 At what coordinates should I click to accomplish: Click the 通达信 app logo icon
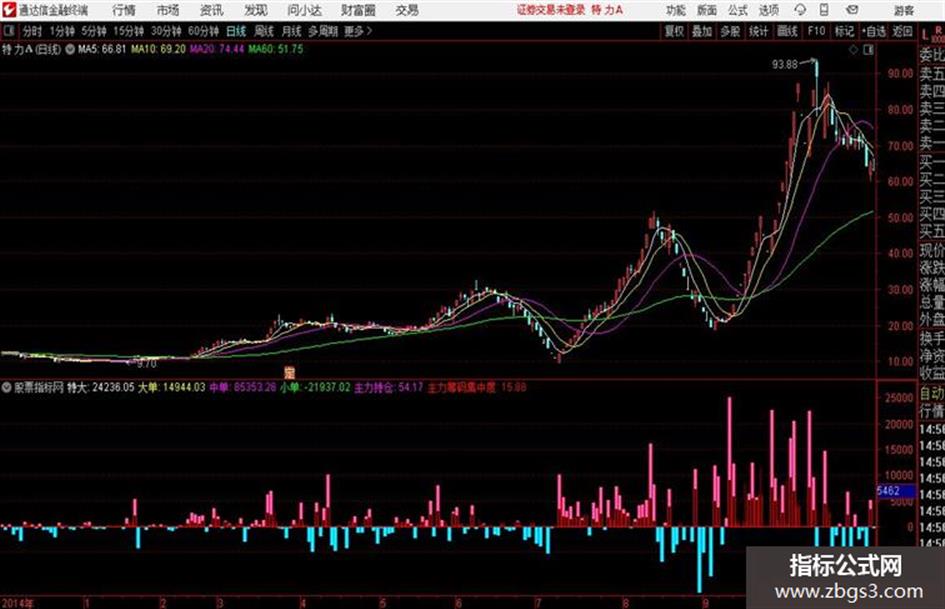pyautogui.click(x=9, y=10)
